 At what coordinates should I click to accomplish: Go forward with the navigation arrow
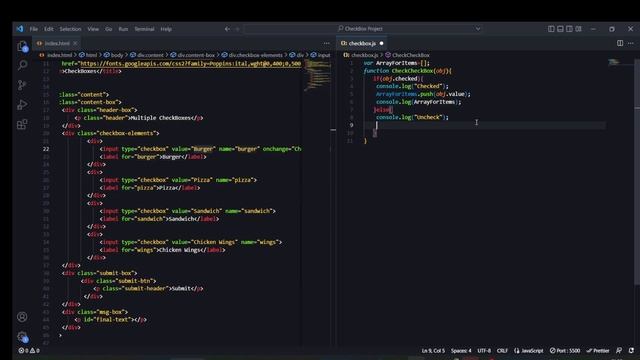(x=238, y=29)
